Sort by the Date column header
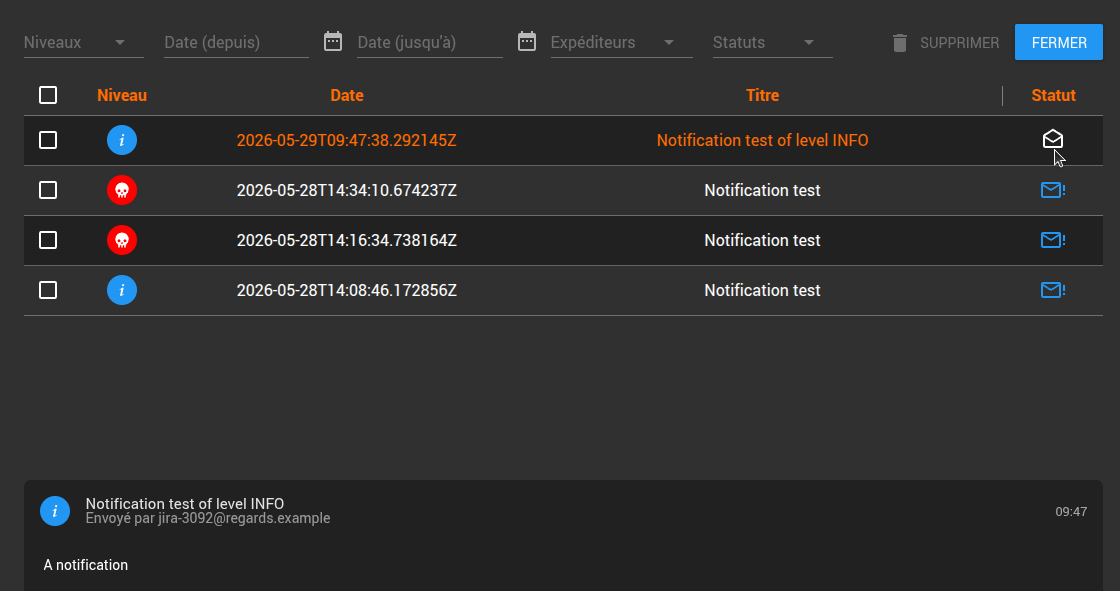The image size is (1120, 591). click(x=347, y=95)
